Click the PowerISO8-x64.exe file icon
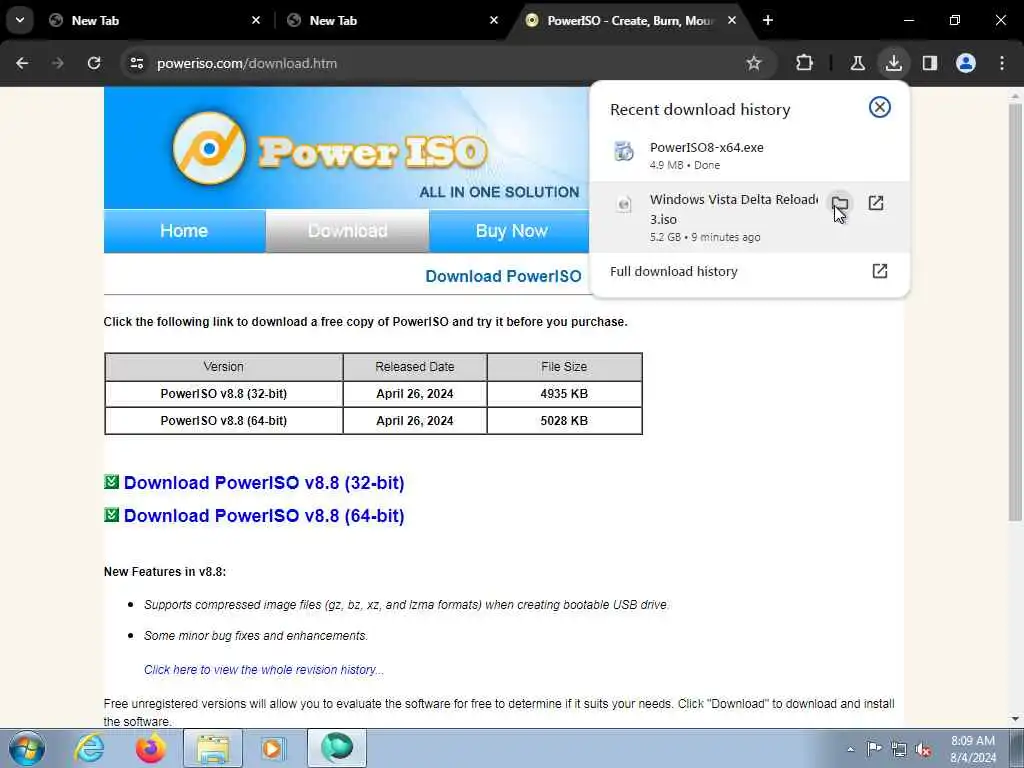This screenshot has width=1024, height=768. (624, 152)
